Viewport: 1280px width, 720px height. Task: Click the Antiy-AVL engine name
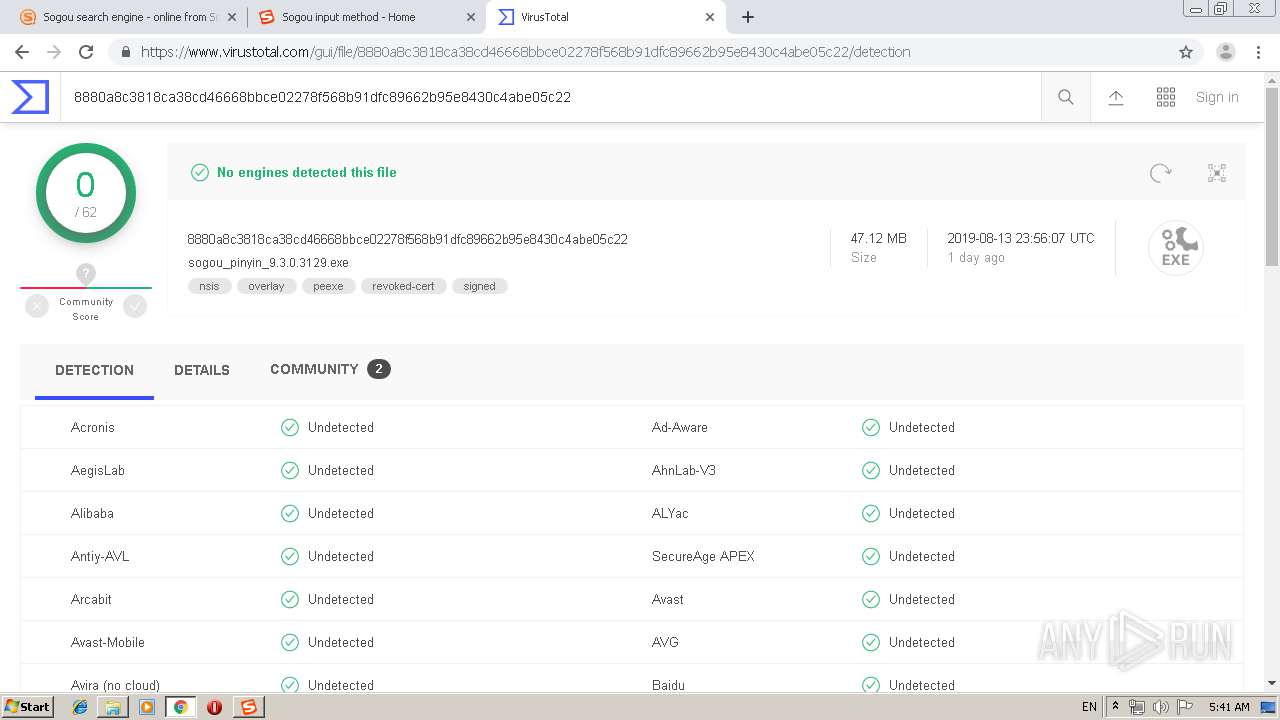(x=100, y=556)
